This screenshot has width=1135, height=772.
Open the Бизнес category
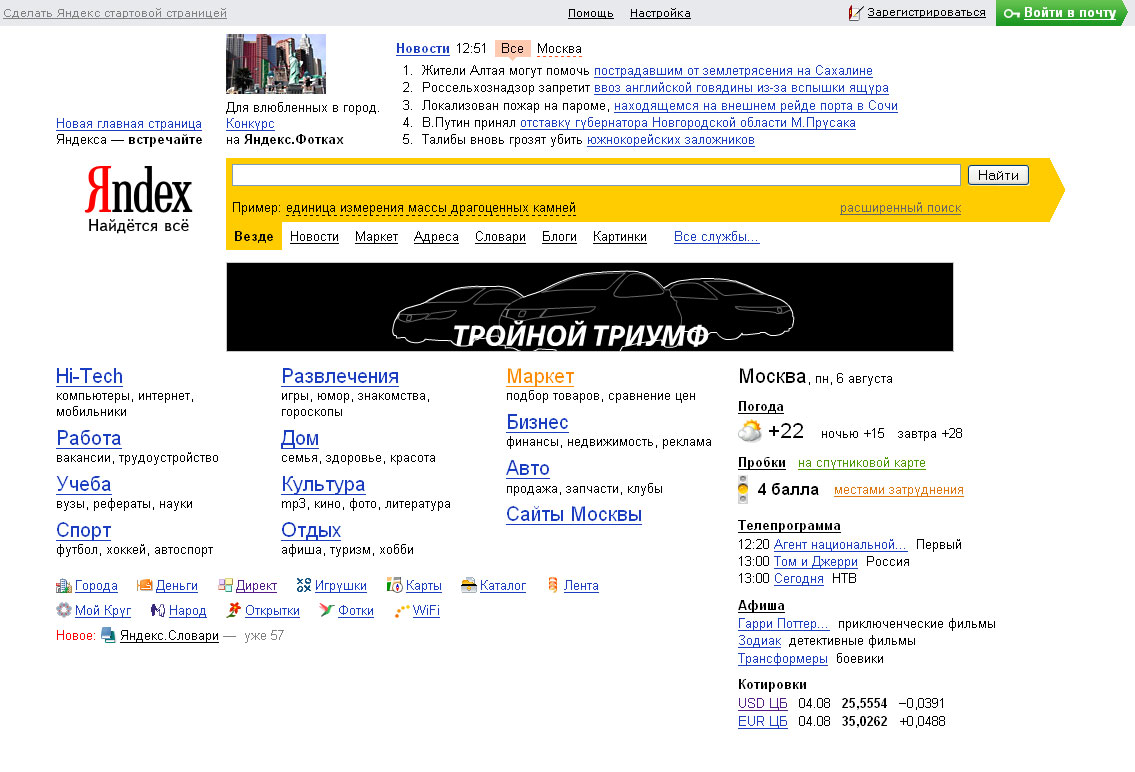point(537,422)
